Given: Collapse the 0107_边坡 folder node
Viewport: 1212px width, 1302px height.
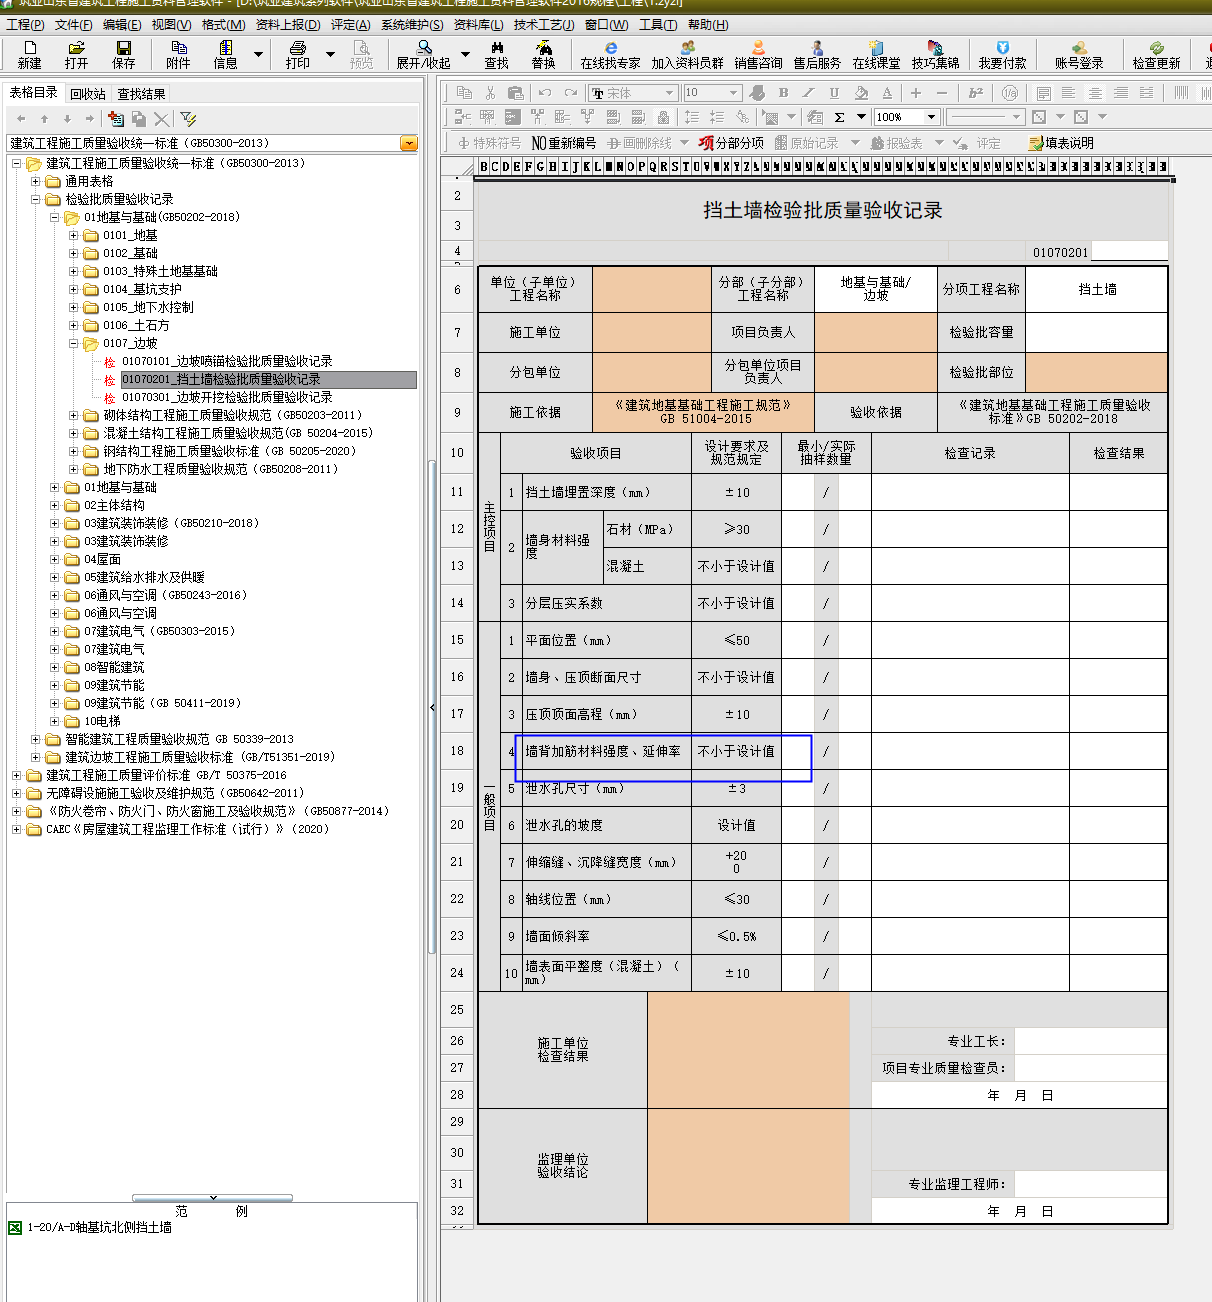Looking at the screenshot, I should 73,343.
